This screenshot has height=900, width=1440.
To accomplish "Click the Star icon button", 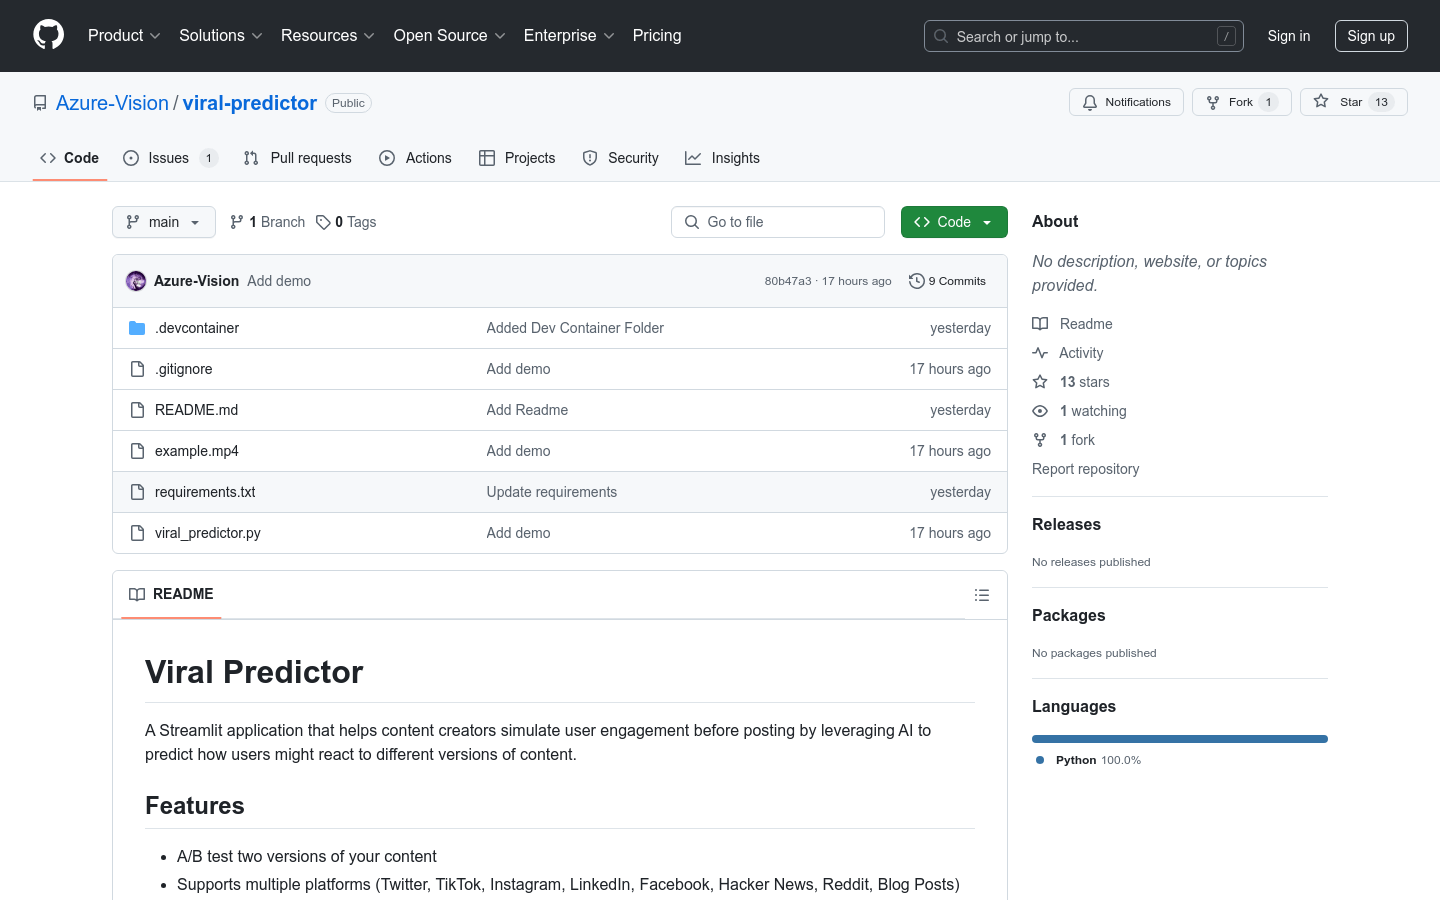I will point(1322,102).
